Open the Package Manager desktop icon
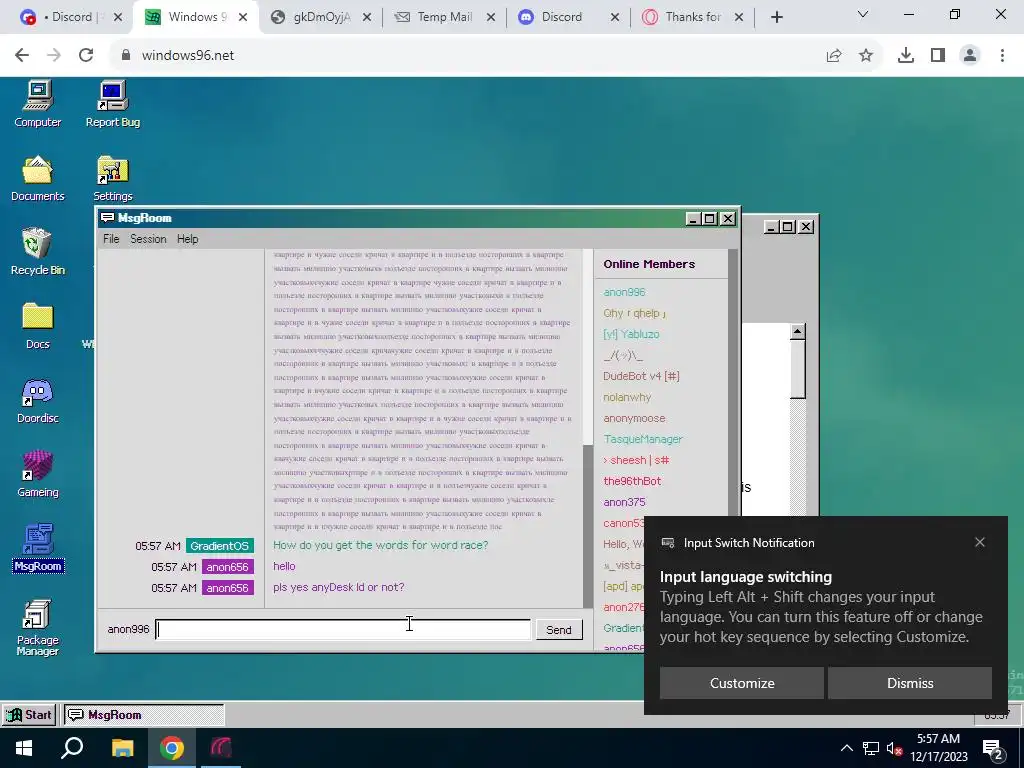The image size is (1024, 768). (37, 627)
